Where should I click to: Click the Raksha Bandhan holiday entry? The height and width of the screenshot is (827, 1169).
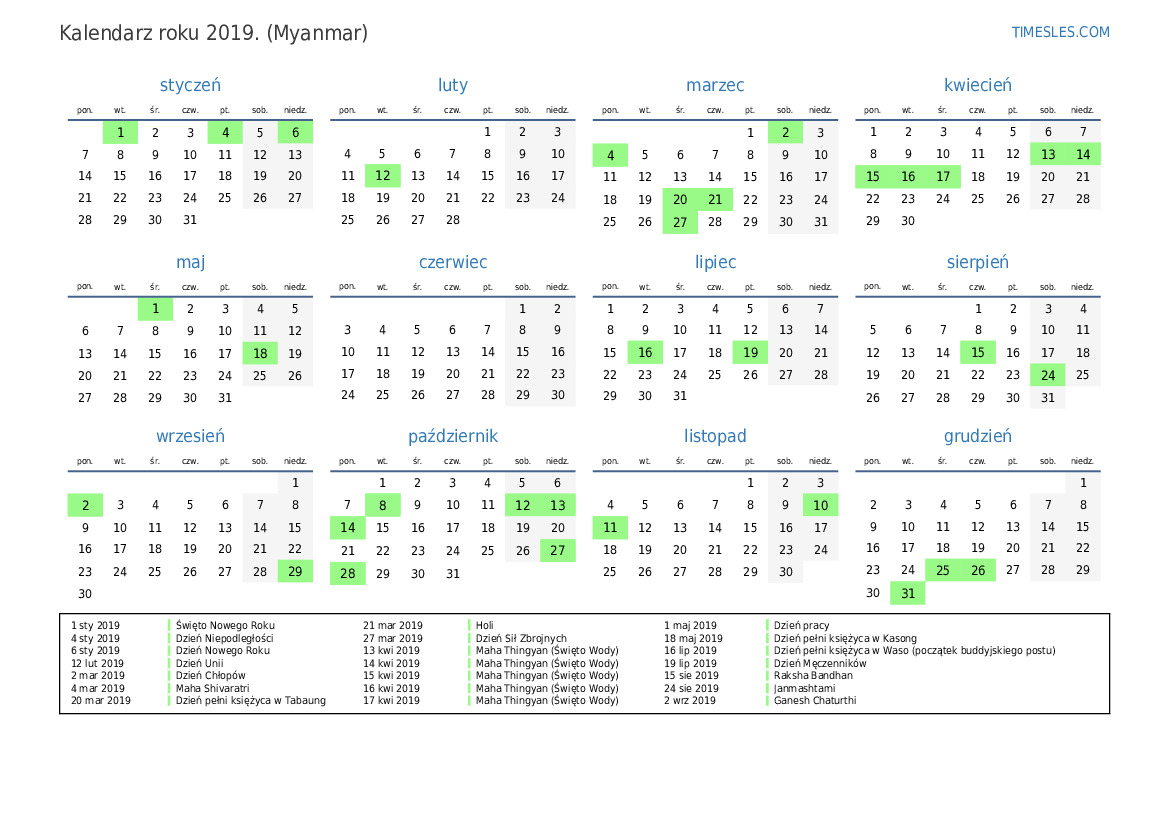813,675
